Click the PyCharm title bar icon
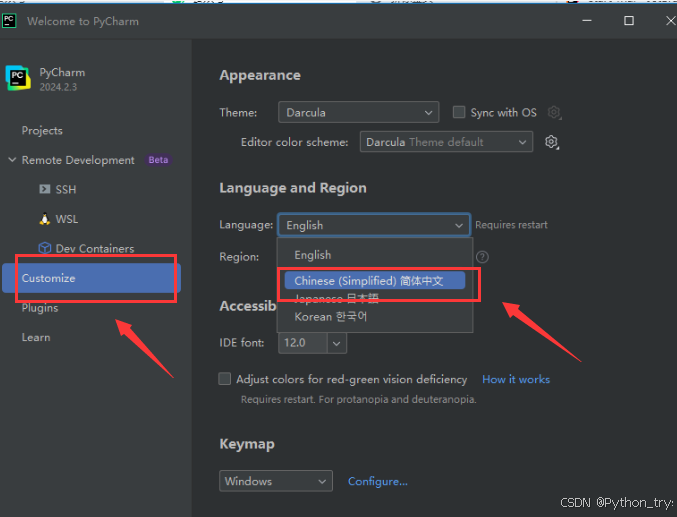Image resolution: width=677 pixels, height=517 pixels. (9, 21)
